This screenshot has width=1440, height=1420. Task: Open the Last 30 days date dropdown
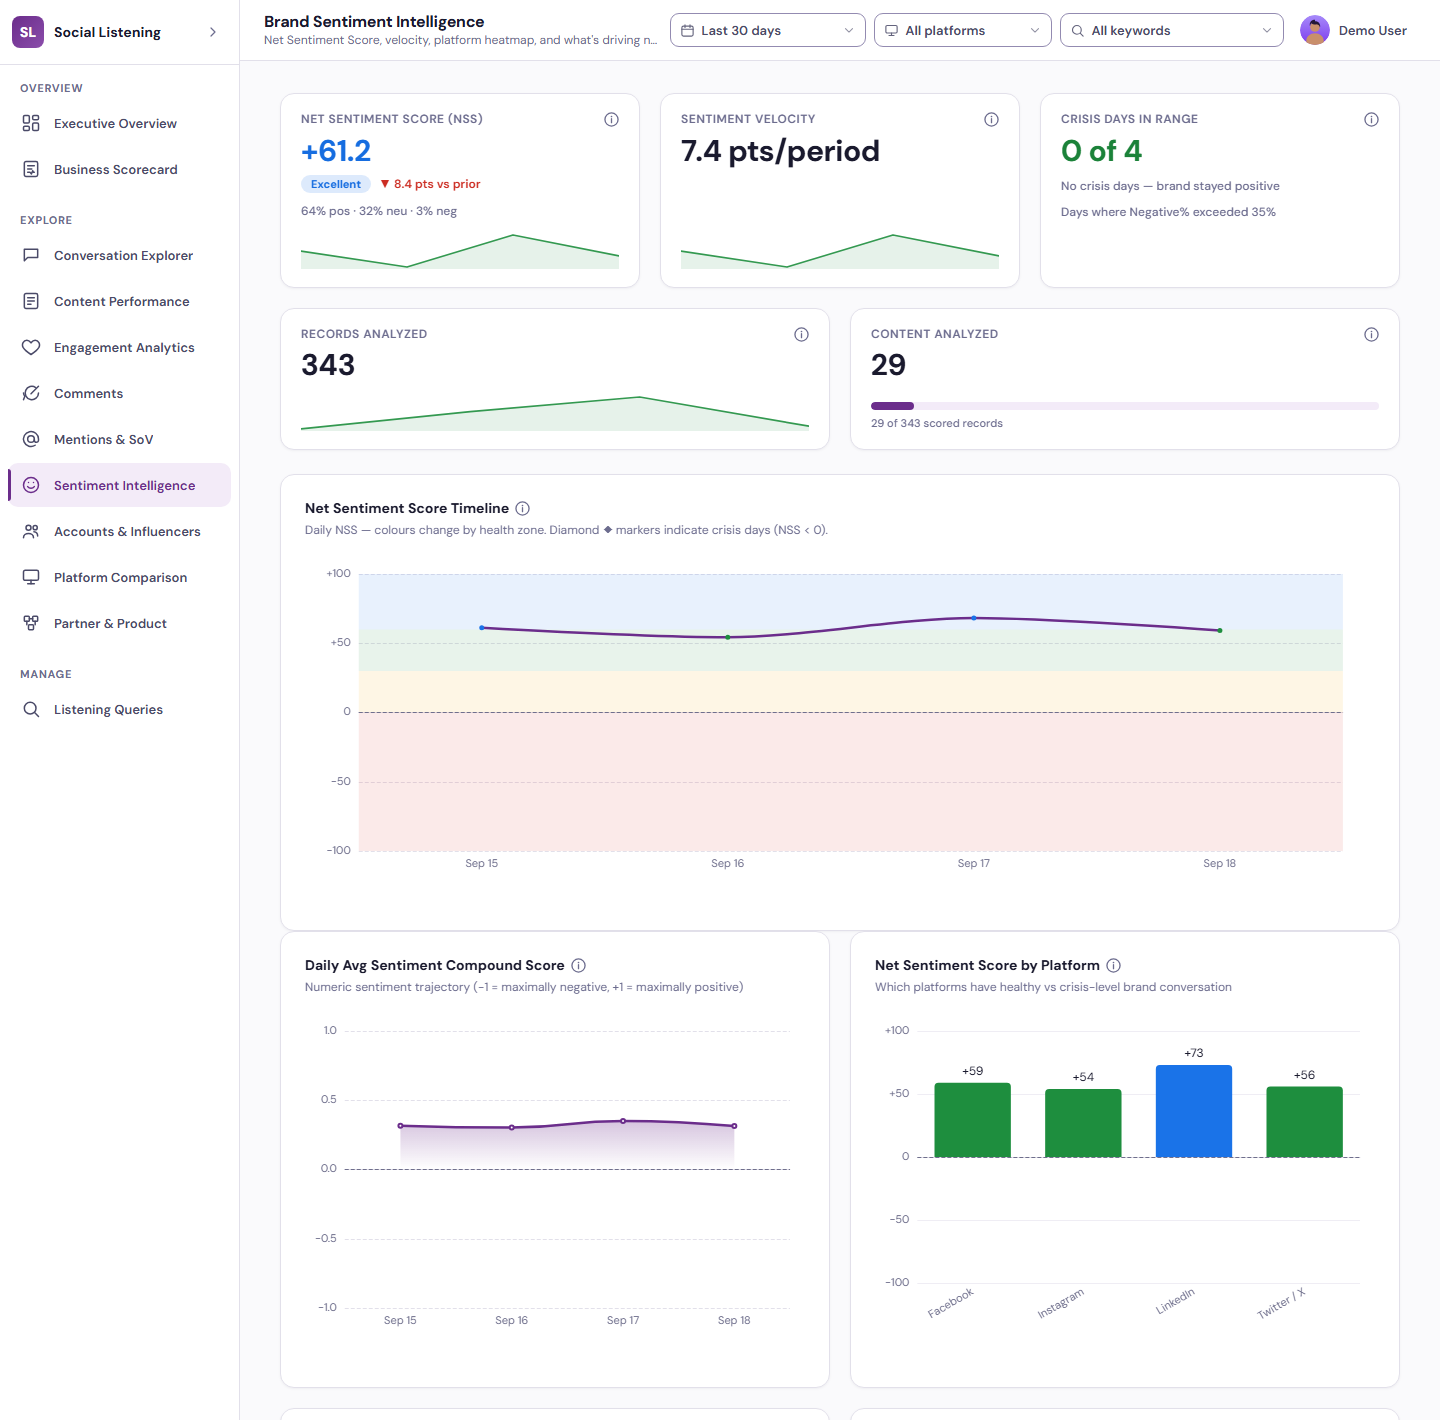coord(768,31)
